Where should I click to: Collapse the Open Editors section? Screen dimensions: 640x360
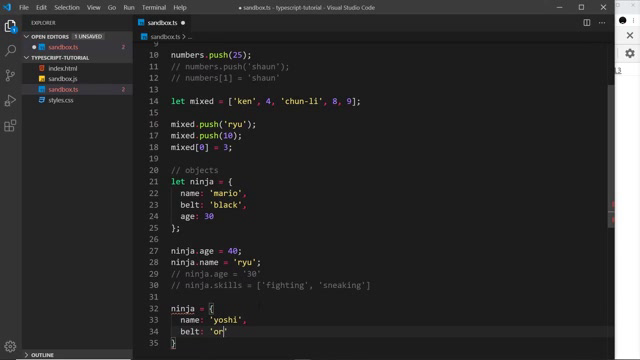[27, 37]
